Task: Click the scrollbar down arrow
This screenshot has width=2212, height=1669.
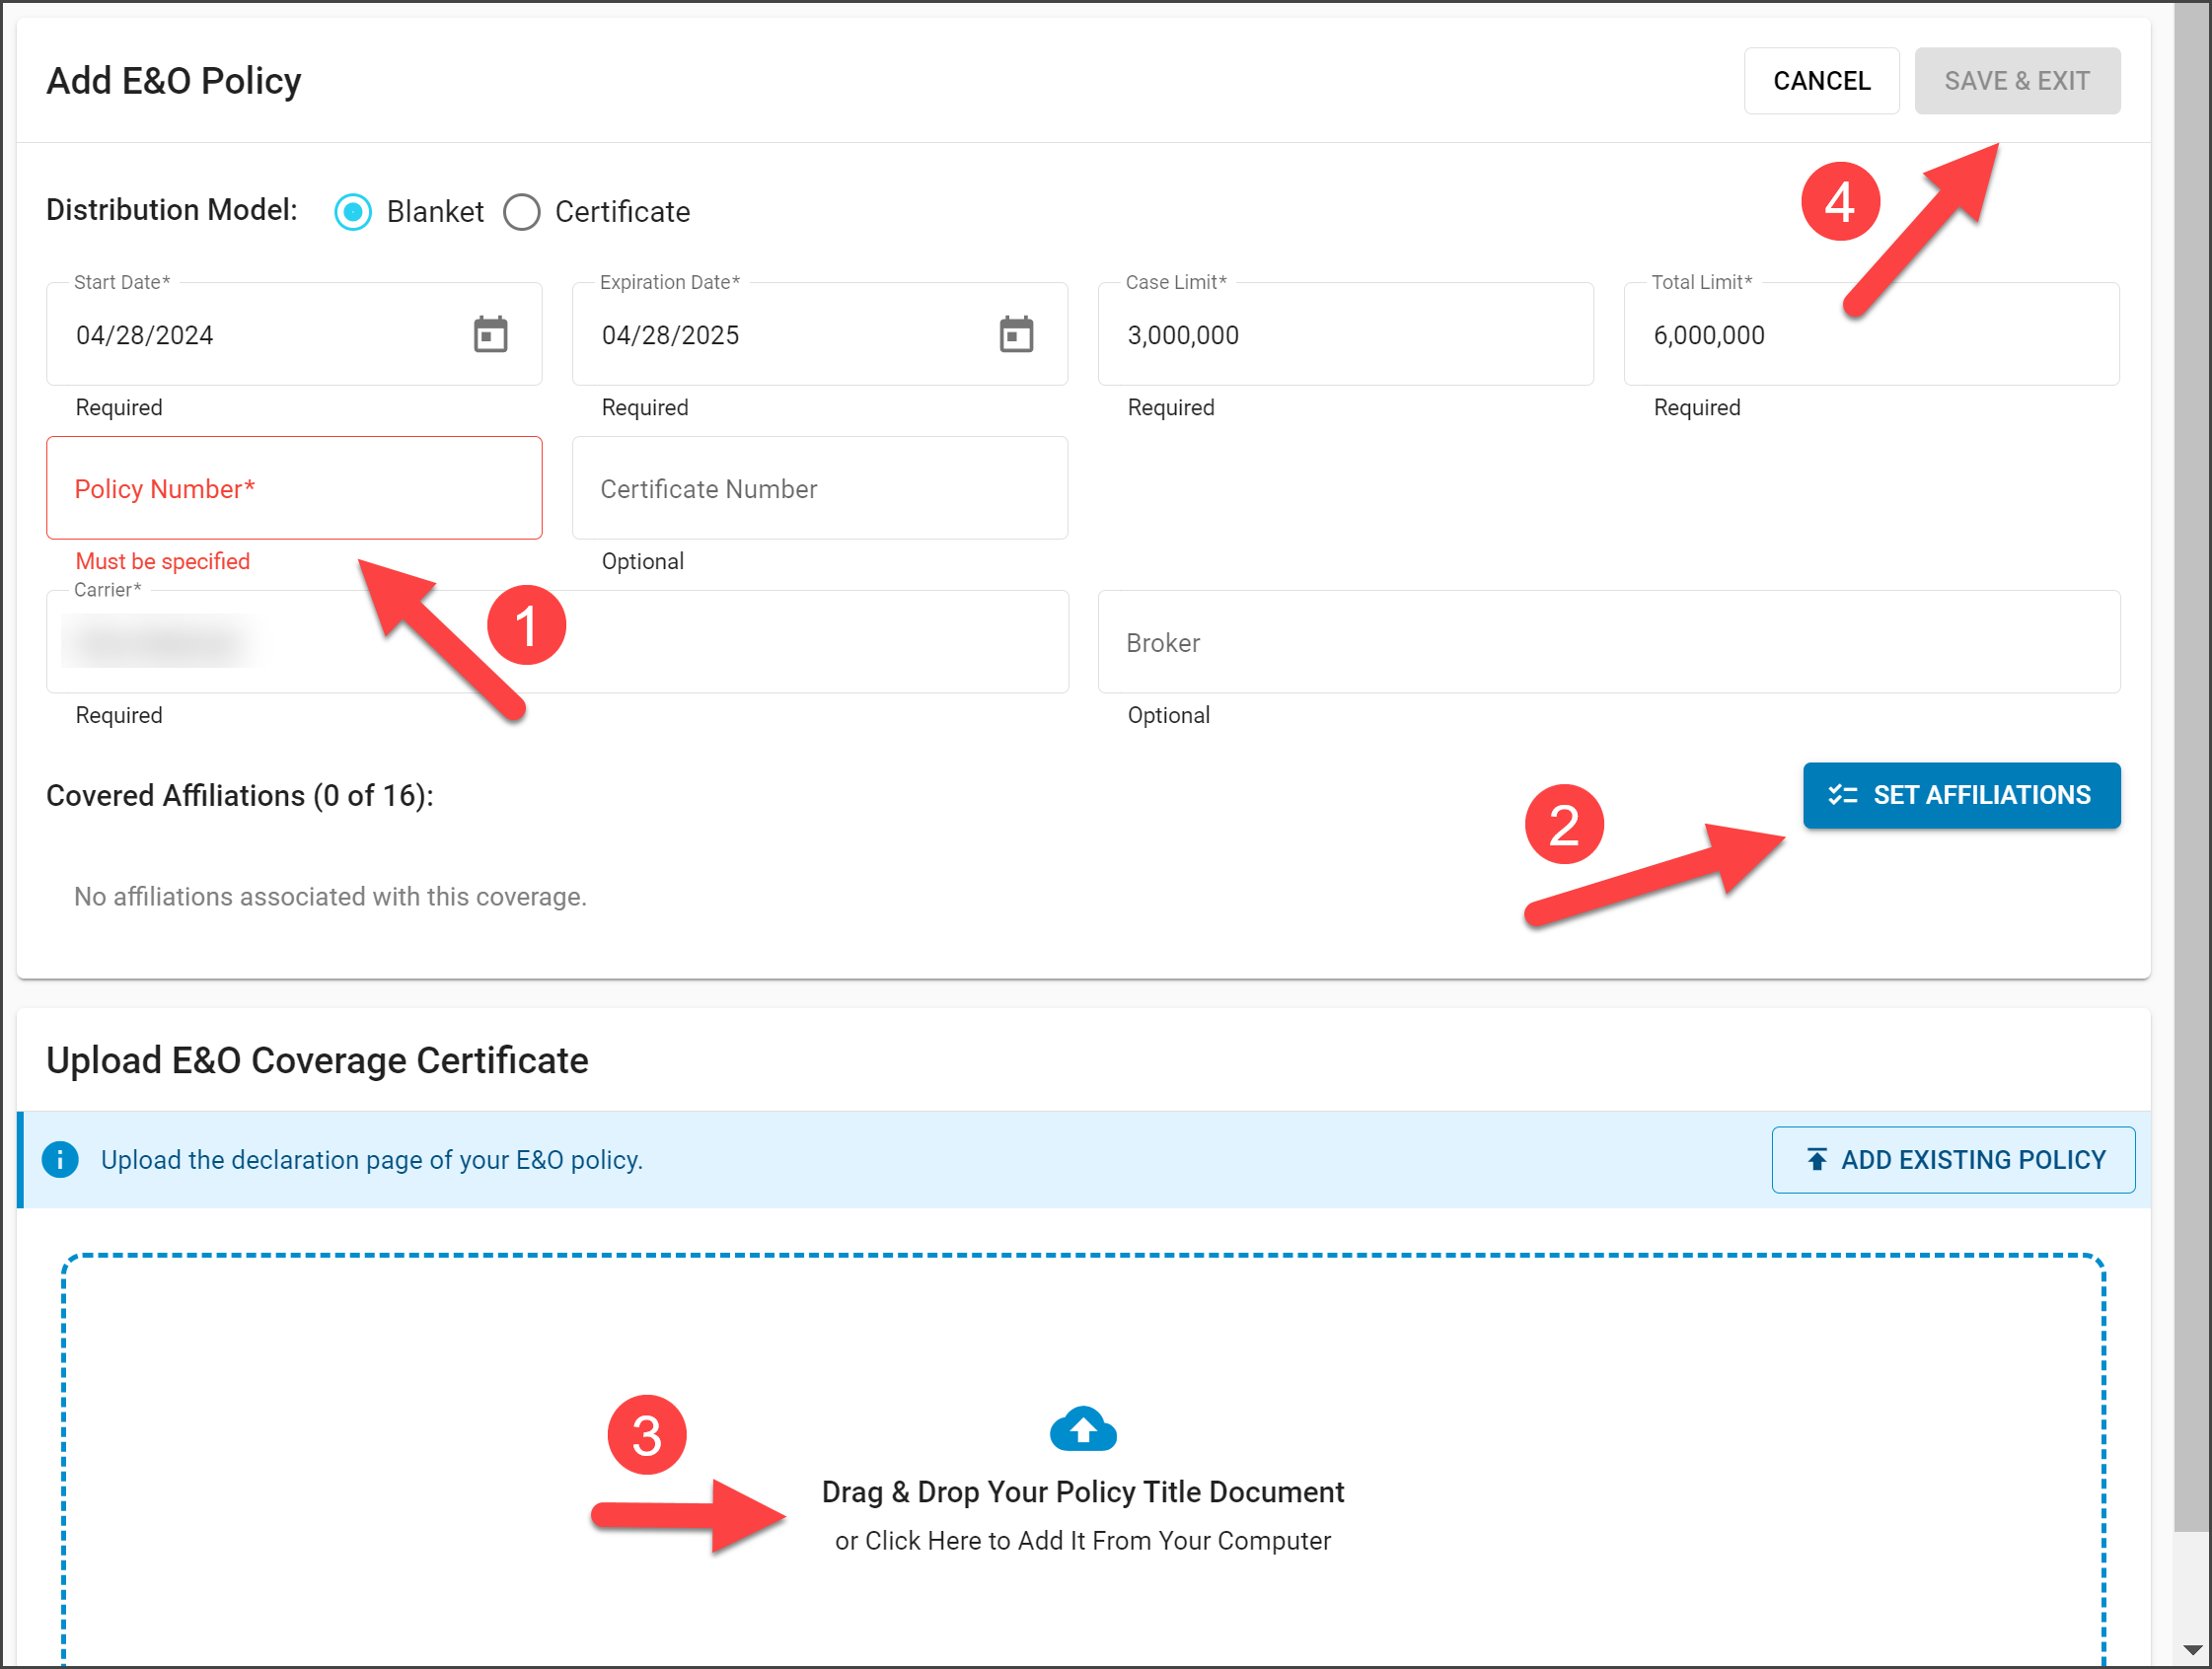Action: coord(2192,1650)
